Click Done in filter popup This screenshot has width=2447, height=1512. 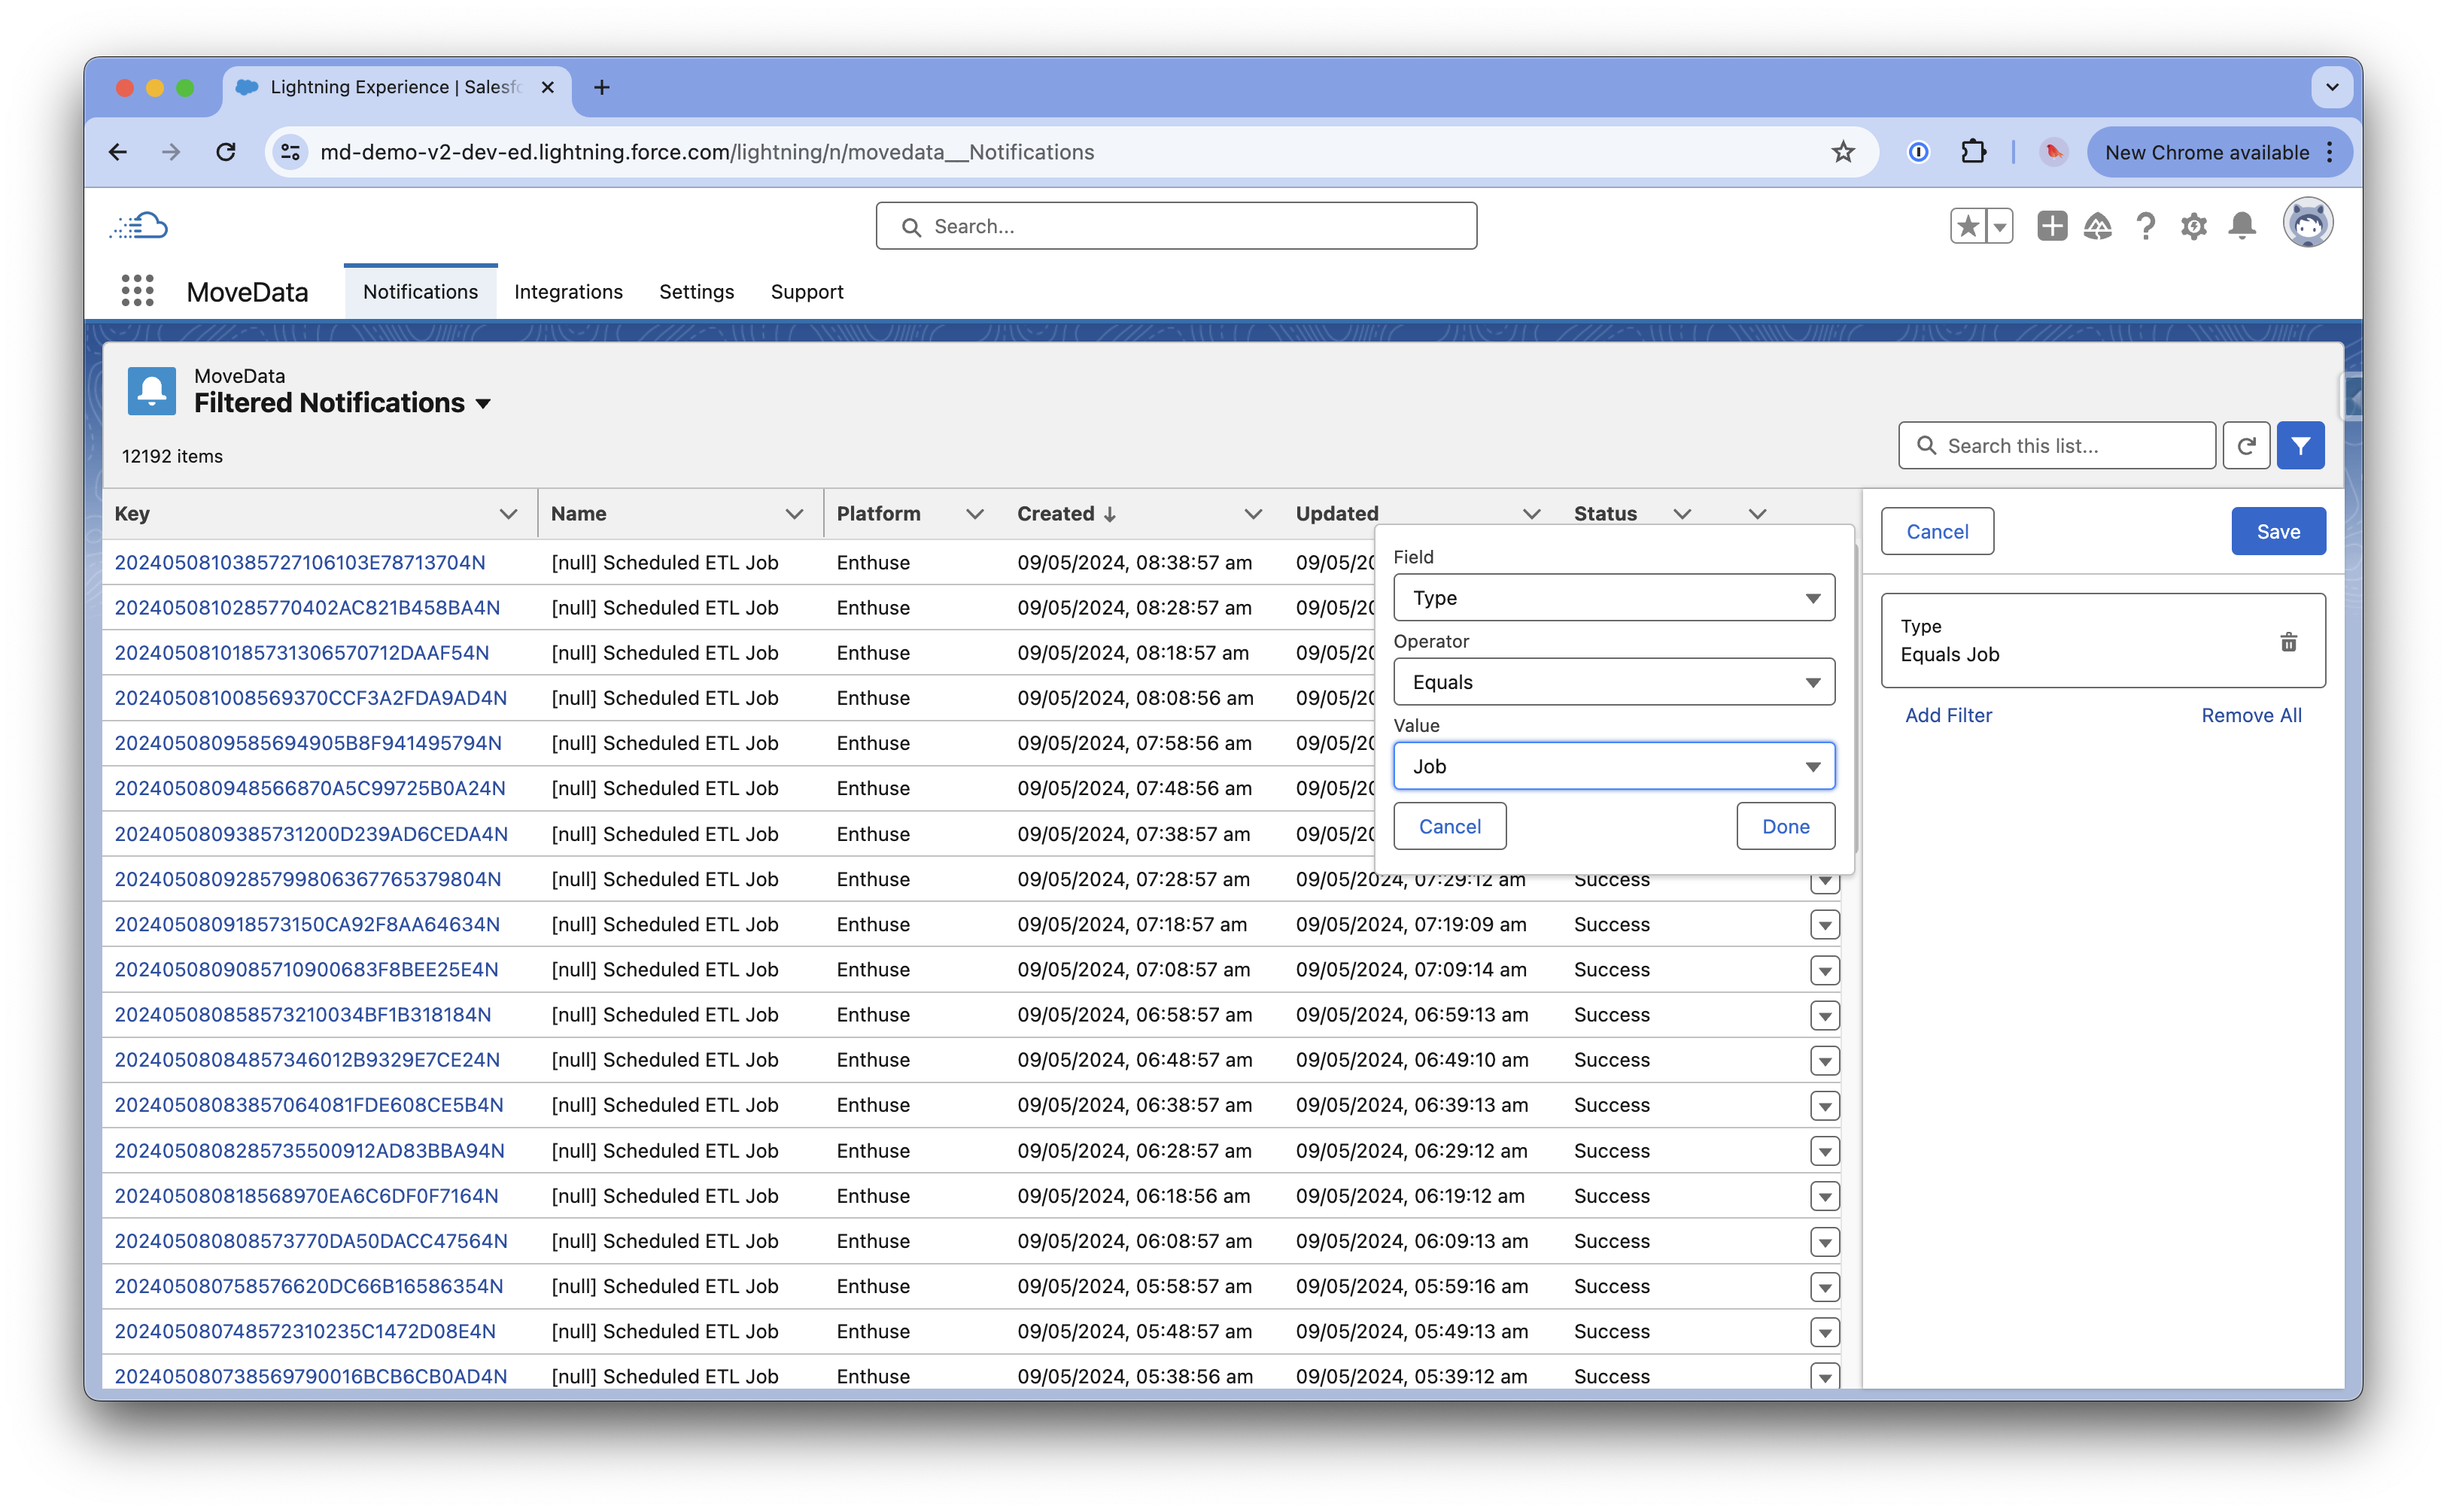[1785, 827]
